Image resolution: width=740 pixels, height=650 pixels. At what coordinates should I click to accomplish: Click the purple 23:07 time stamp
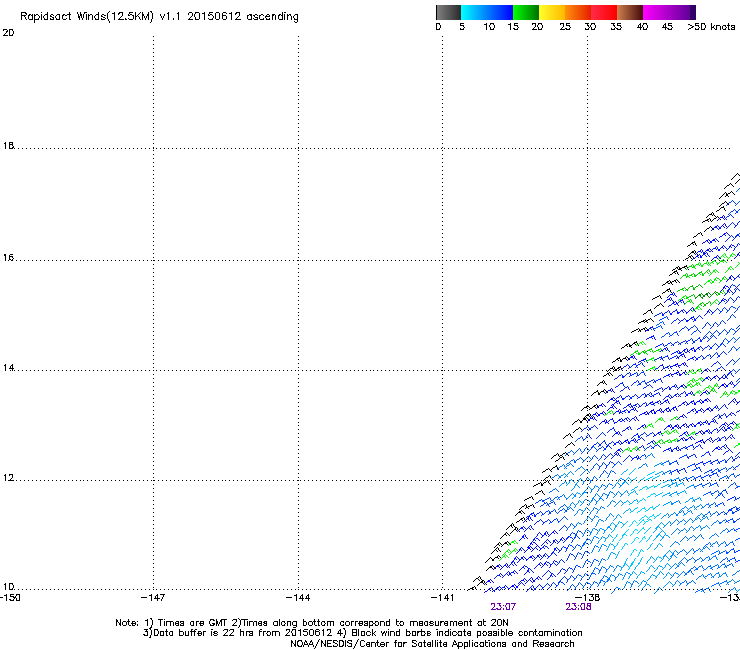(x=503, y=607)
